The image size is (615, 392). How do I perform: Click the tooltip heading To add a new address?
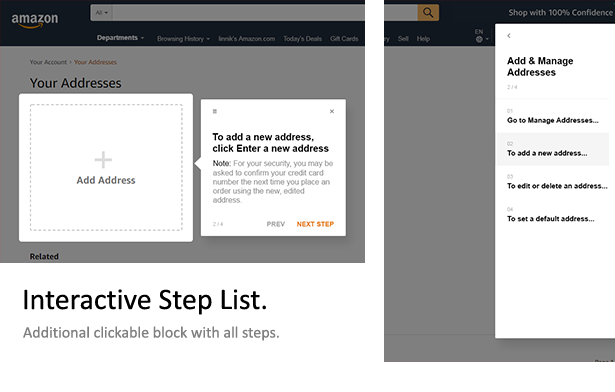click(271, 142)
